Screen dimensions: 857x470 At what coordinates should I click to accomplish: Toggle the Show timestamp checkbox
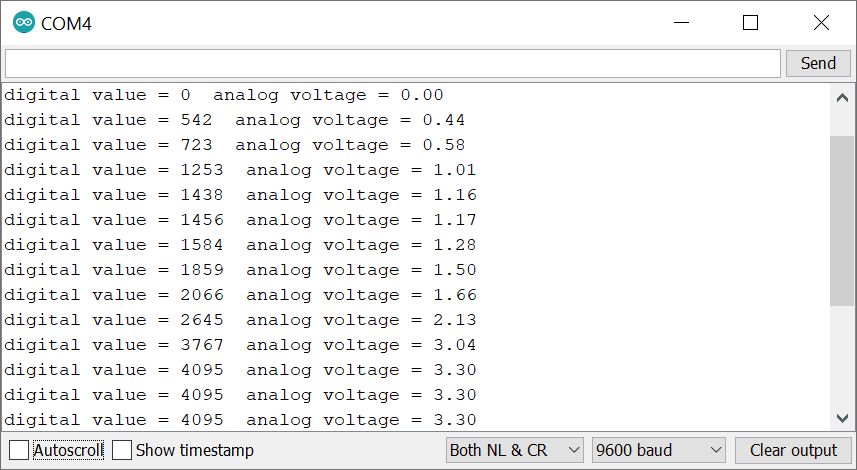coord(122,450)
